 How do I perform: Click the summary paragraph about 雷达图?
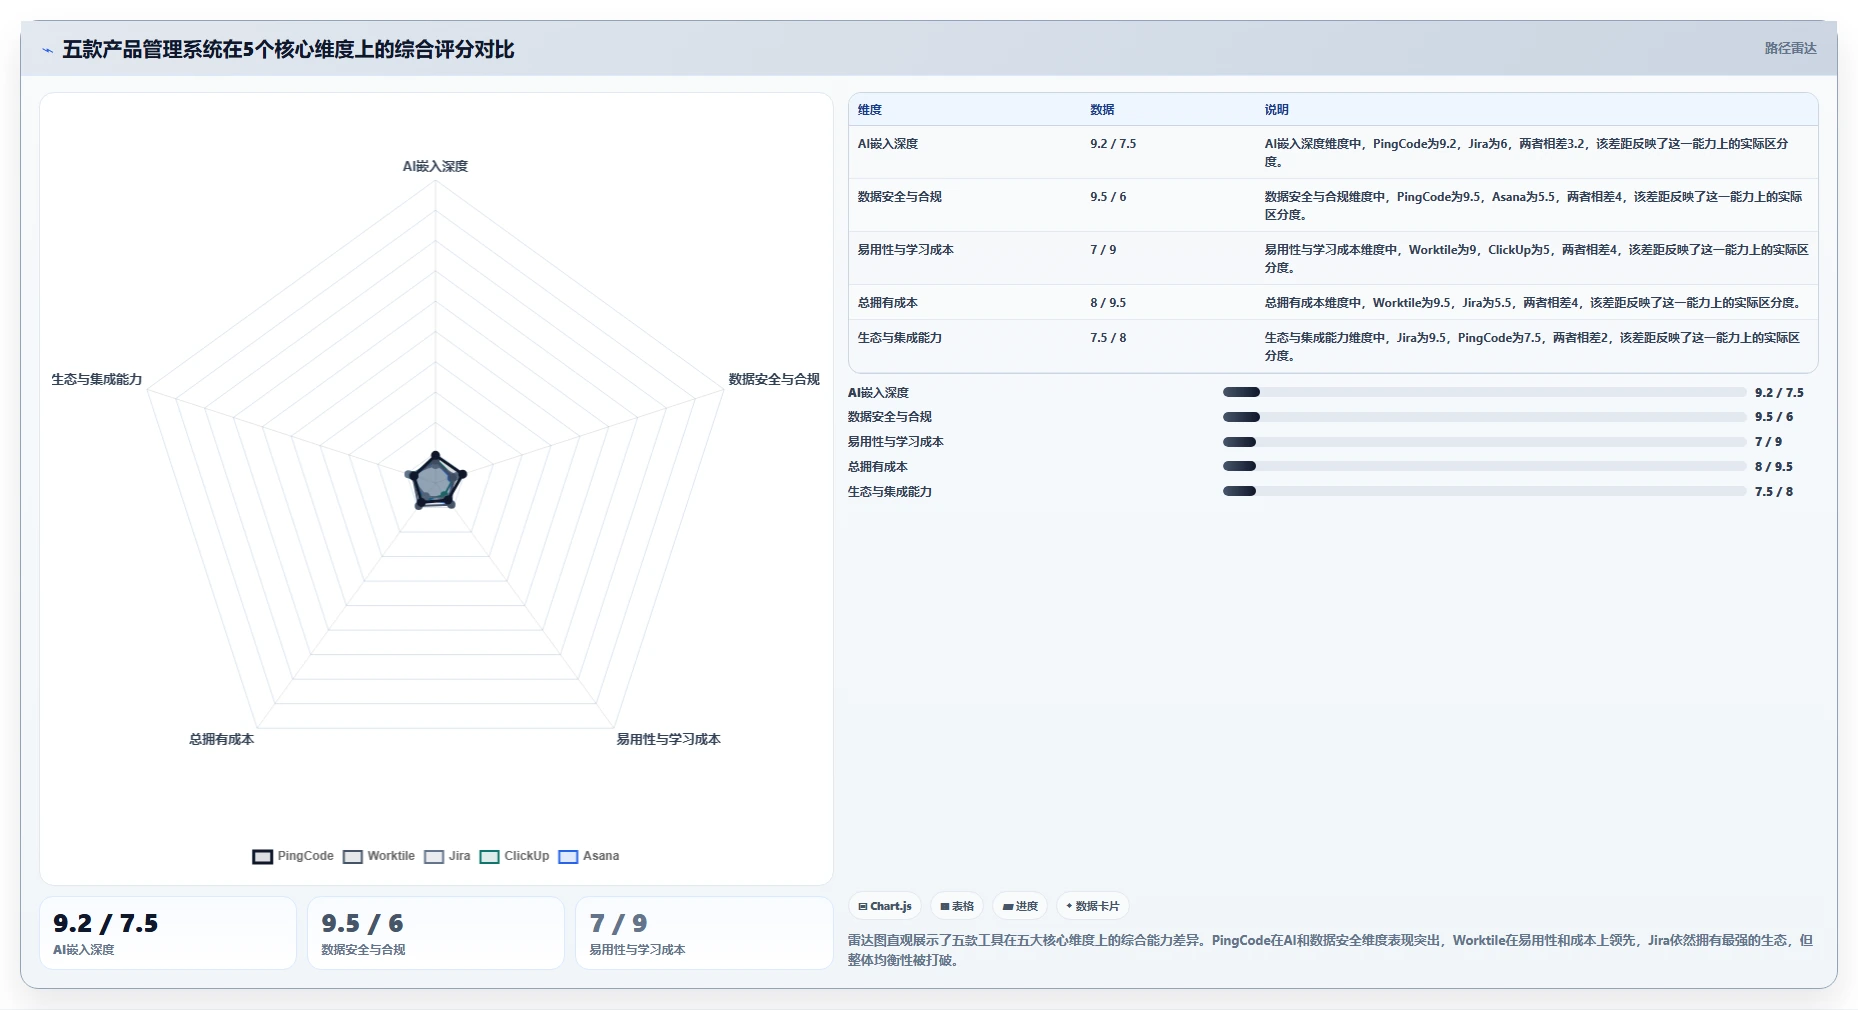pos(1331,950)
